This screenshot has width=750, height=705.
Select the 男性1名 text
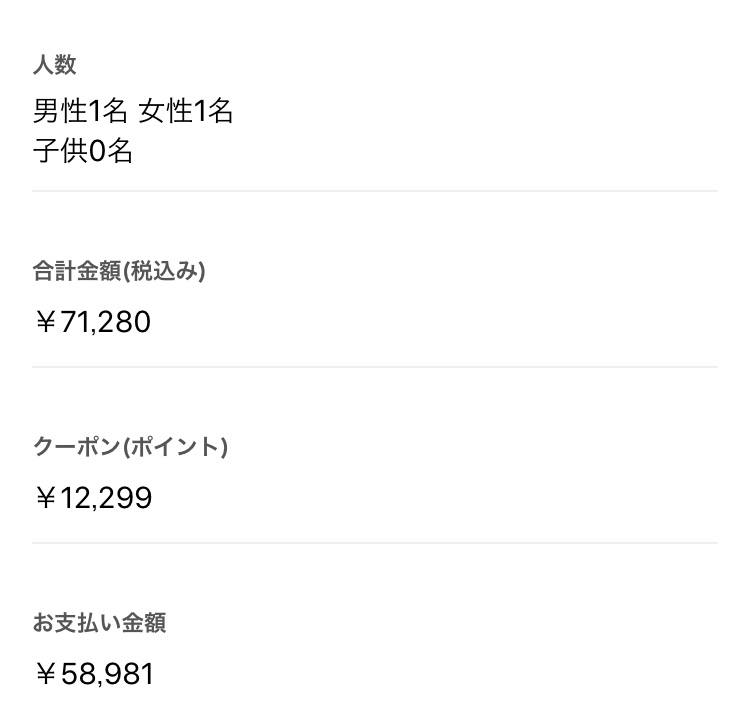pyautogui.click(x=80, y=111)
